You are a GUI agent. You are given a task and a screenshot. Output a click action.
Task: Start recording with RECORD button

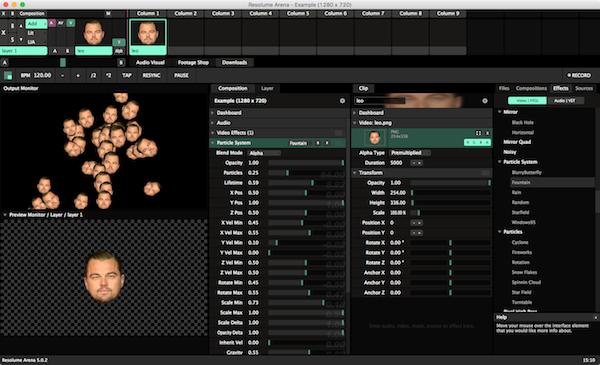pyautogui.click(x=579, y=75)
